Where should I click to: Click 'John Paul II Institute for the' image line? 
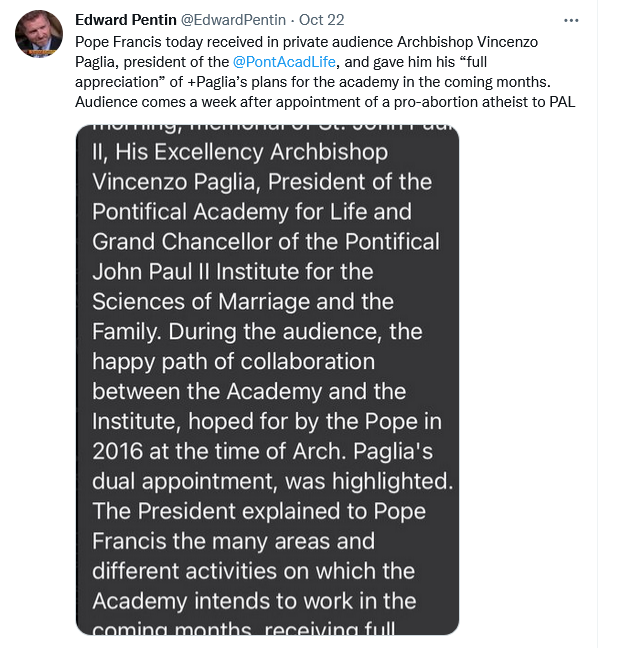tap(232, 272)
